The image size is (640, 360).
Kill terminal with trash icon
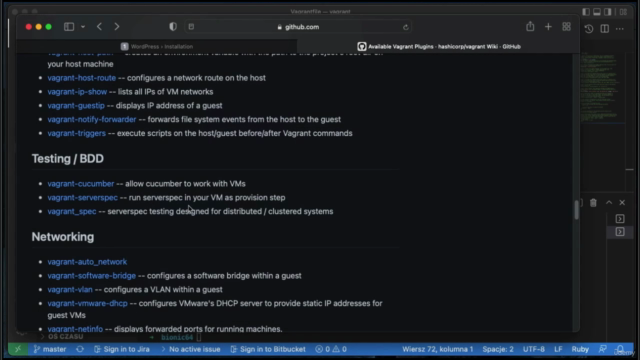click(x=593, y=203)
